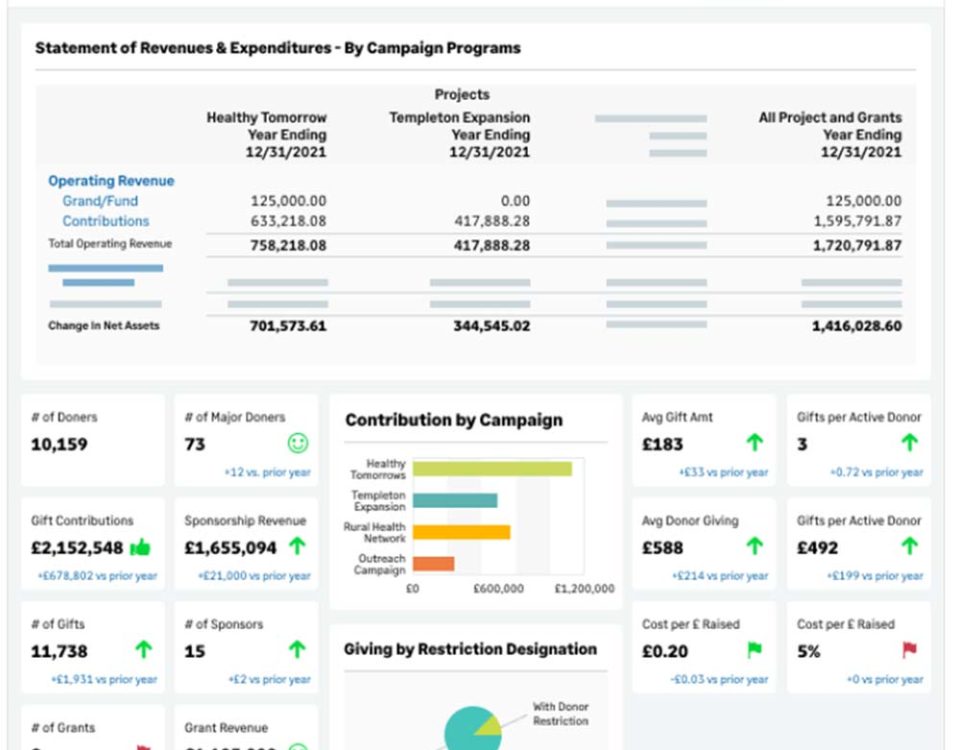Click the Change in Net Assets row label

104,326
